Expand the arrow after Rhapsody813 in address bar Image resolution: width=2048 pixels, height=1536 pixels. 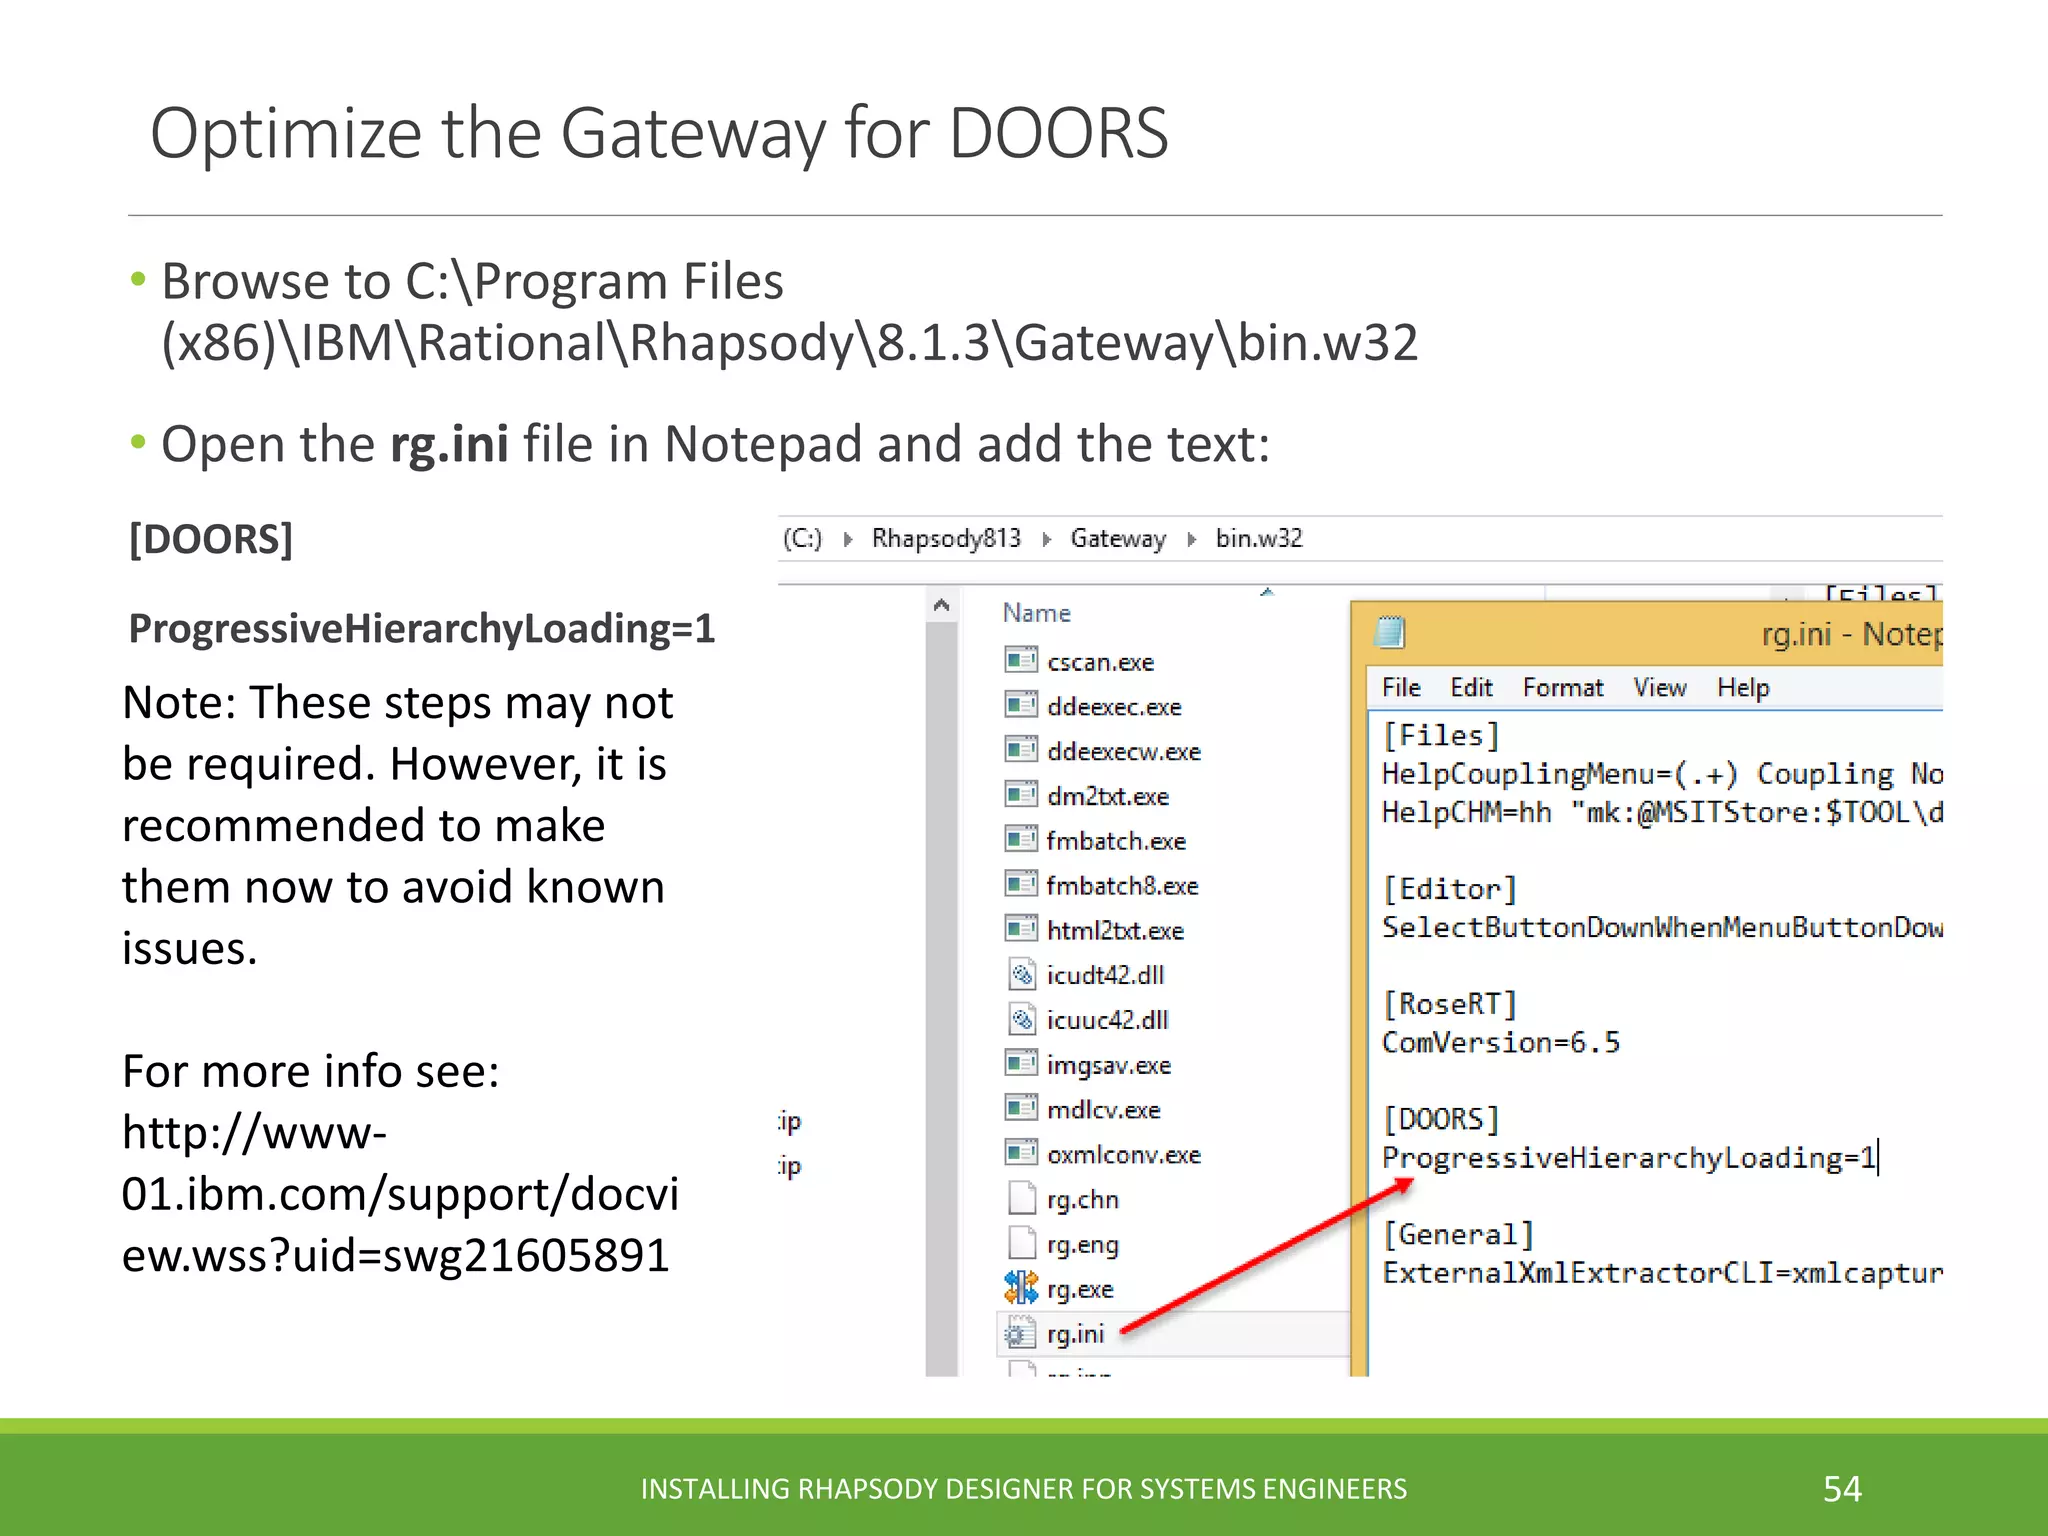(x=1046, y=540)
